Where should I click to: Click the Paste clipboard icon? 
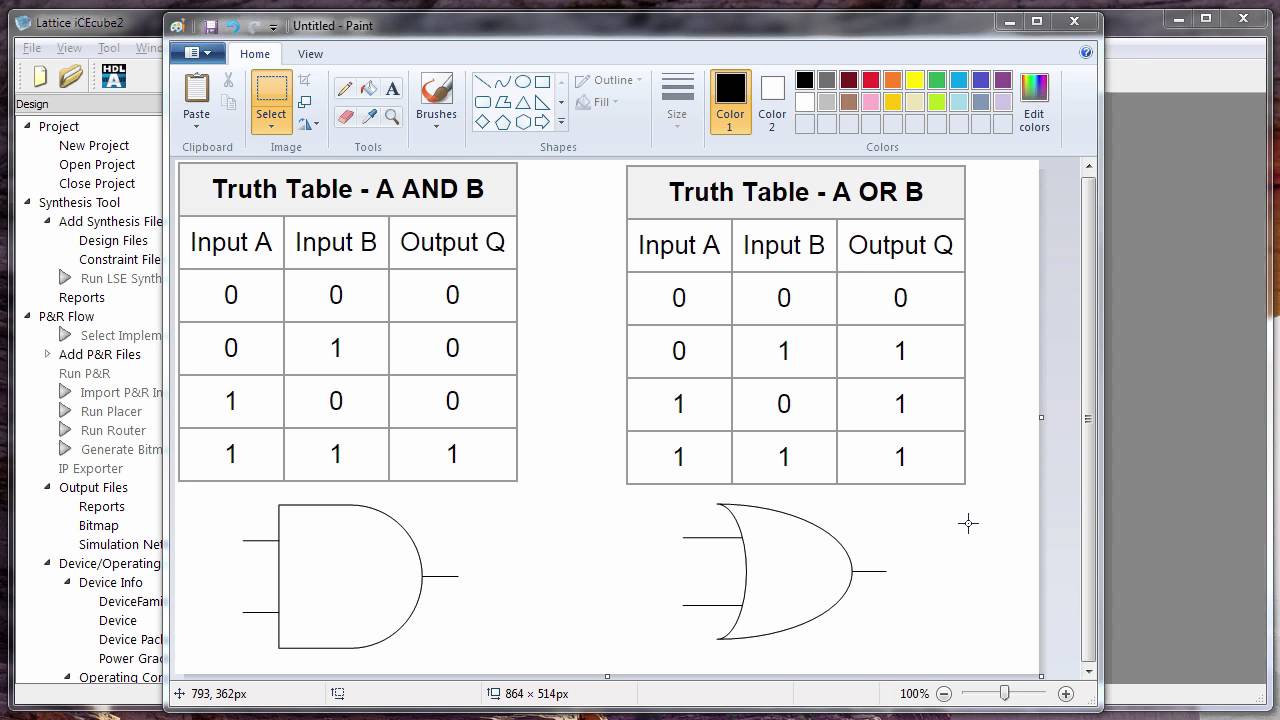pyautogui.click(x=197, y=88)
